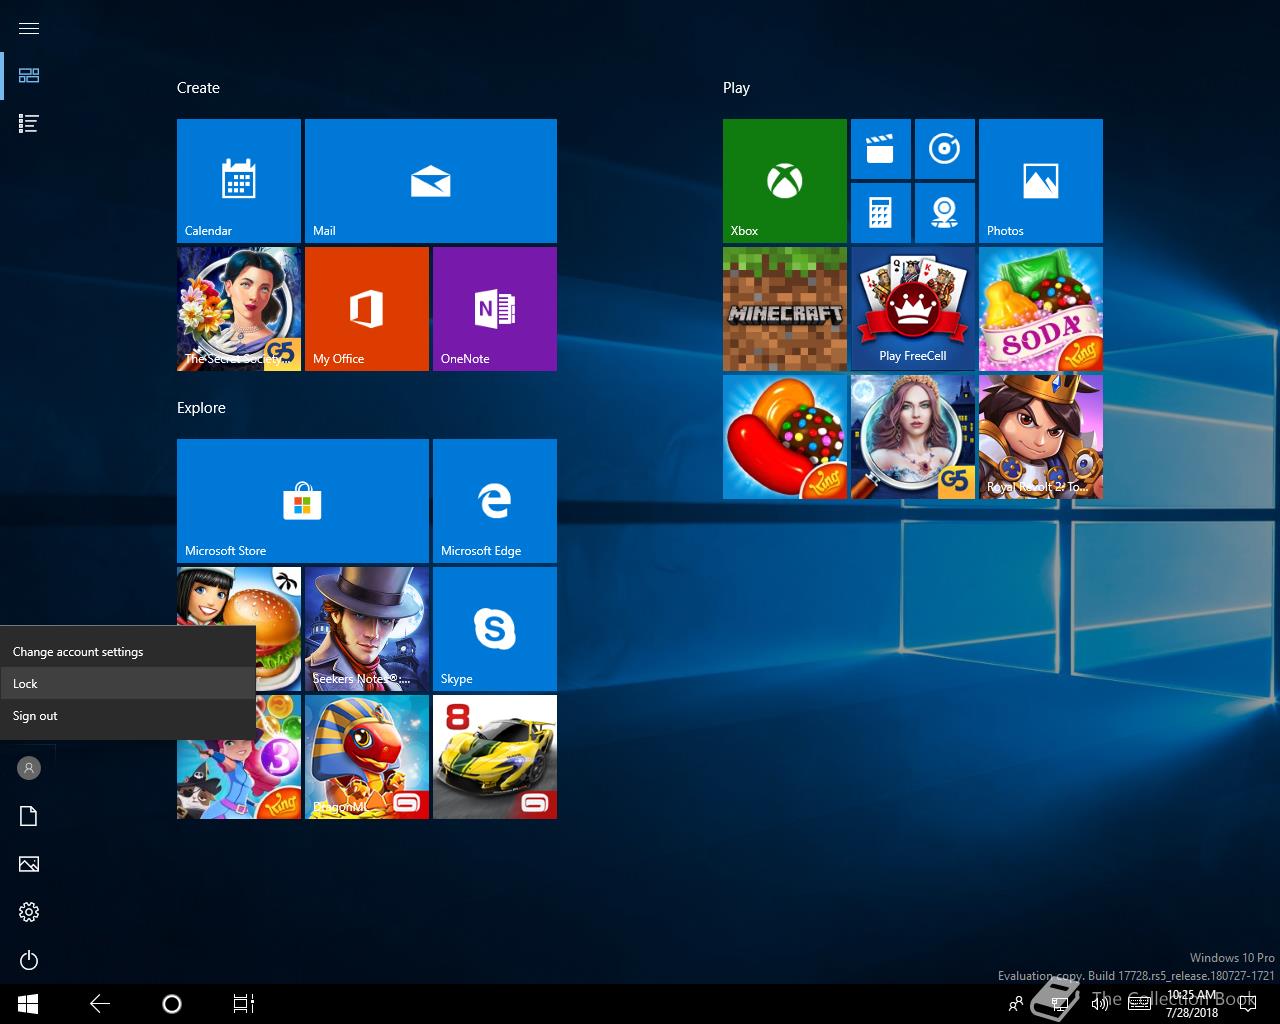Show the touch keyboard

(x=1139, y=1004)
